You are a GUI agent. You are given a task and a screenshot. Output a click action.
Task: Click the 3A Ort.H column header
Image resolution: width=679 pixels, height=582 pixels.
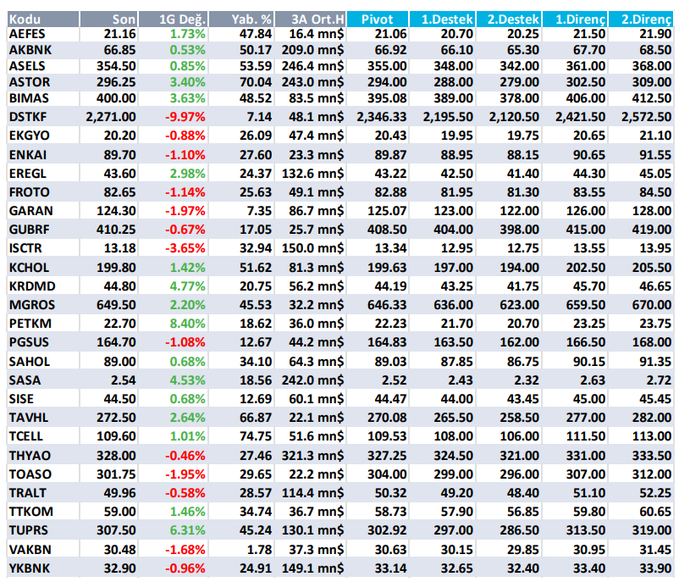tap(310, 19)
